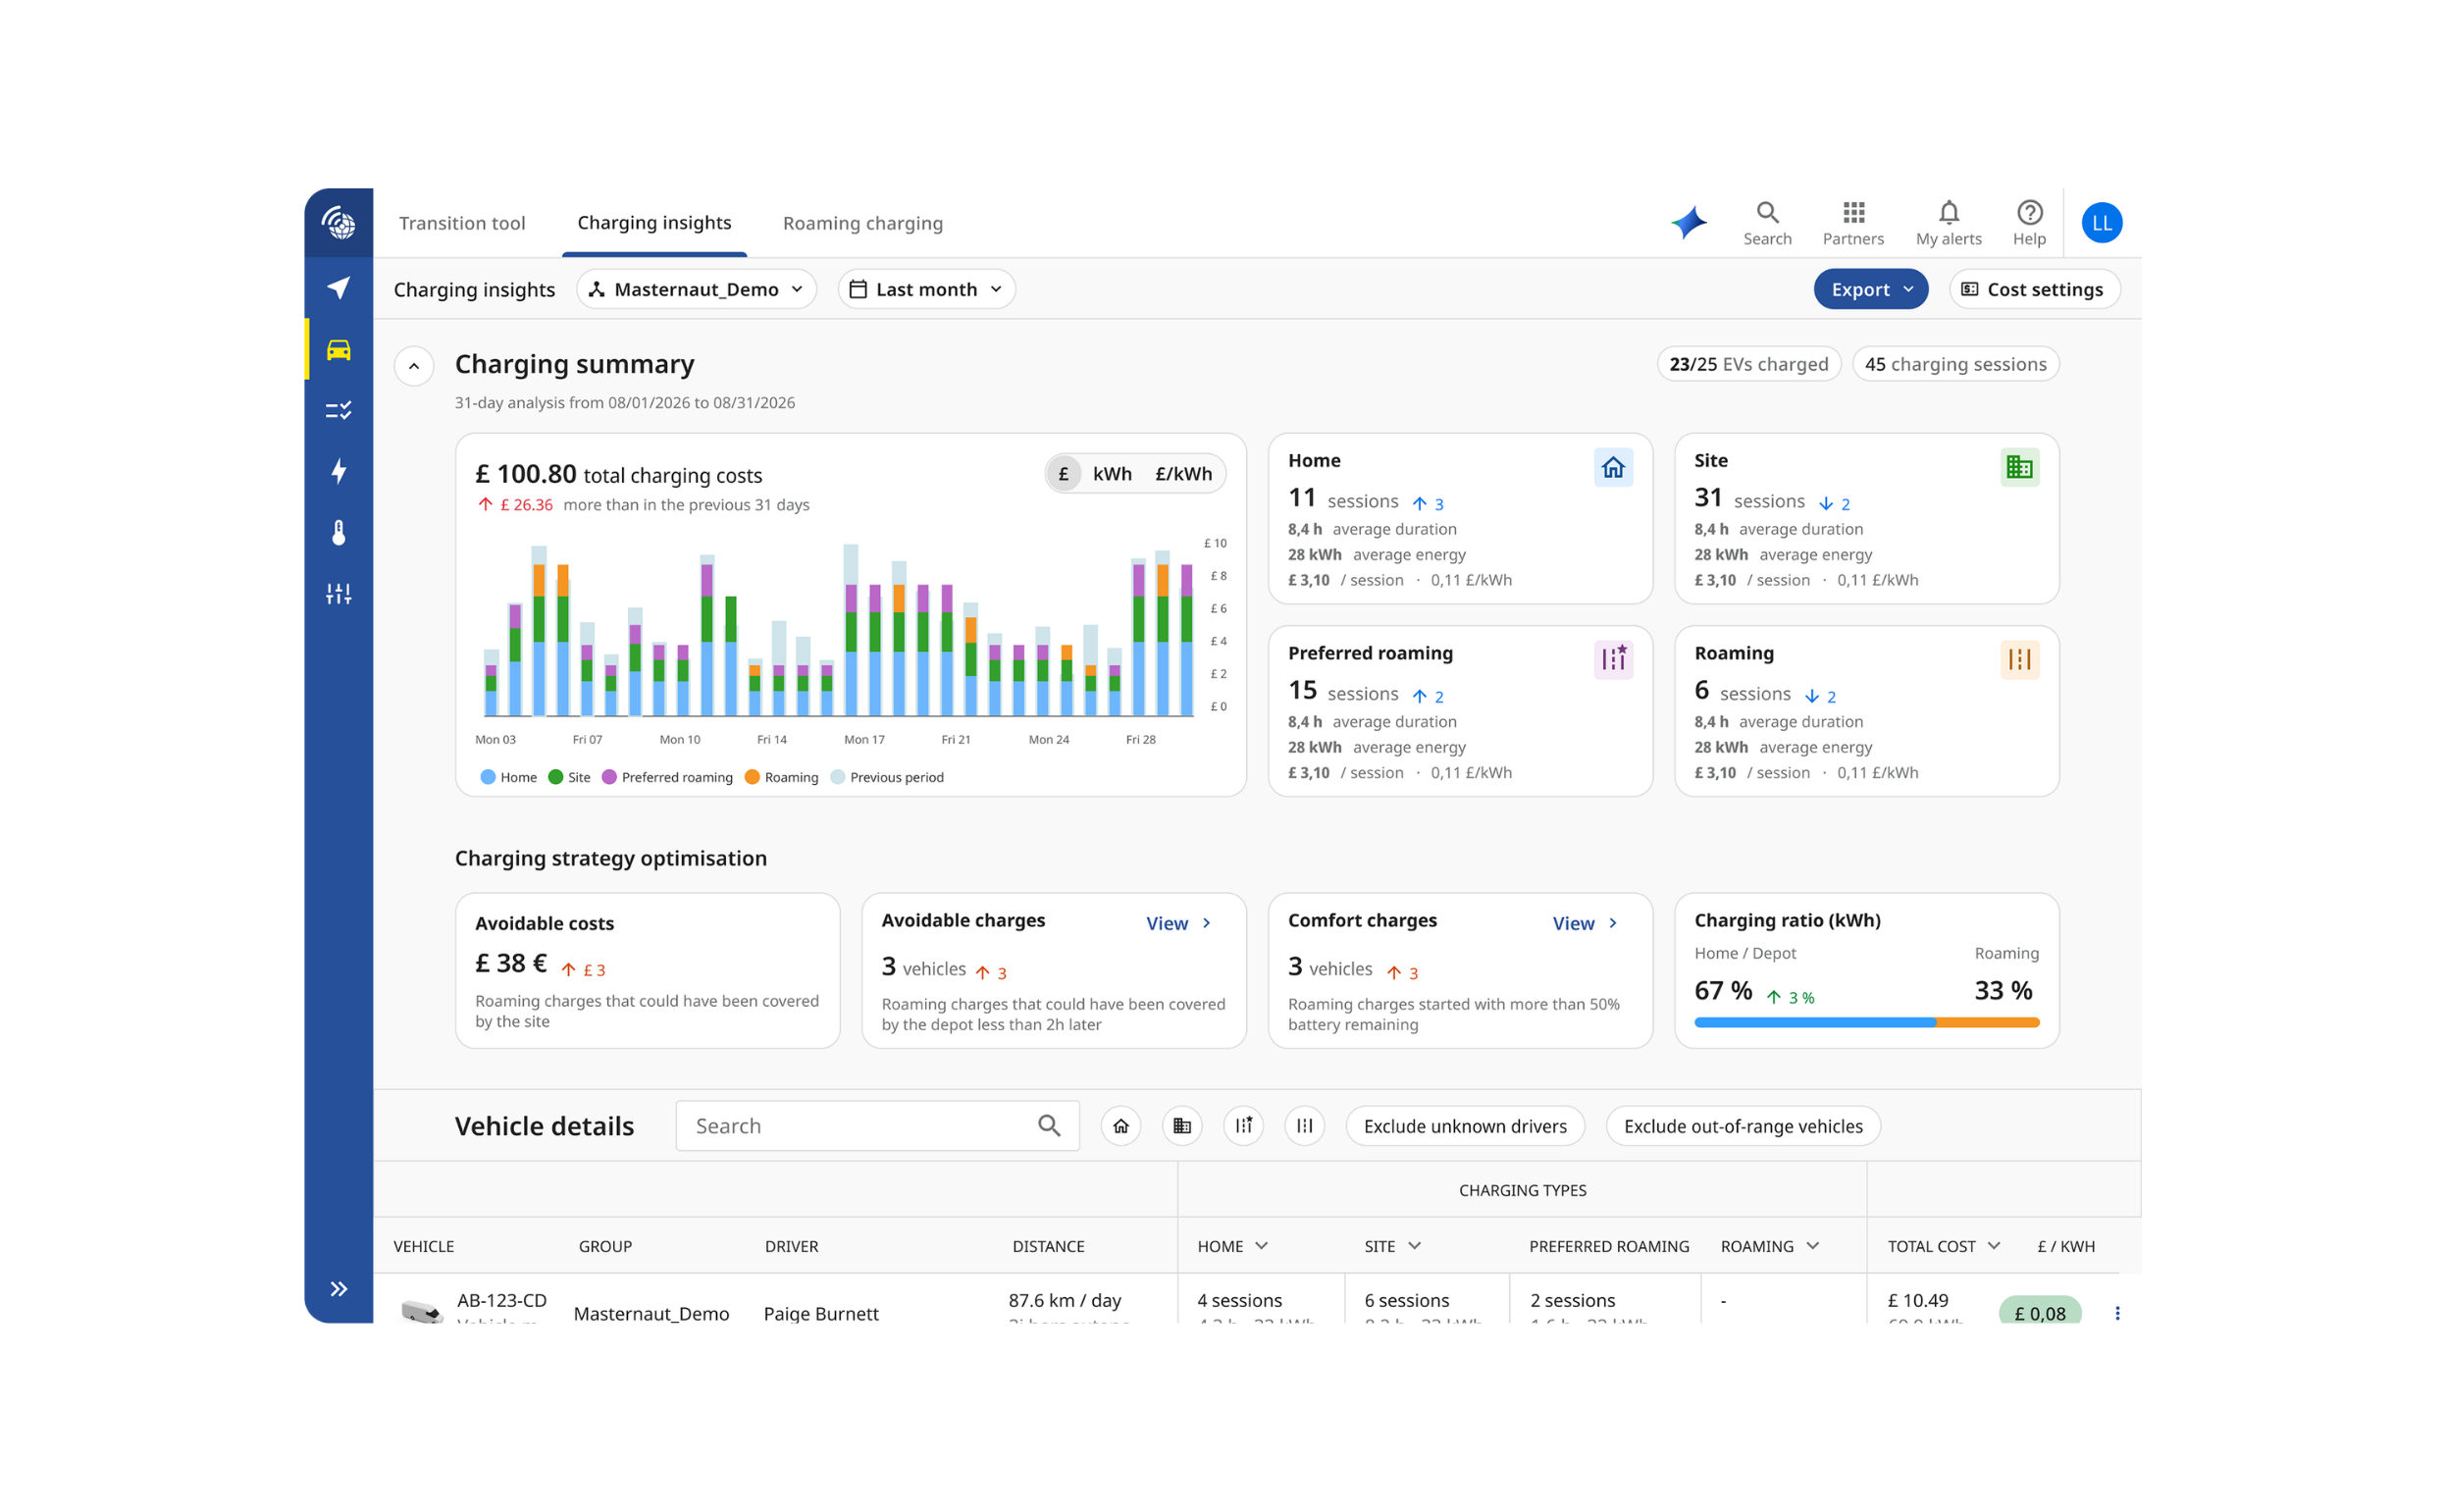Open Last month date dropdown
This screenshot has width=2446, height=1512.
click(926, 289)
